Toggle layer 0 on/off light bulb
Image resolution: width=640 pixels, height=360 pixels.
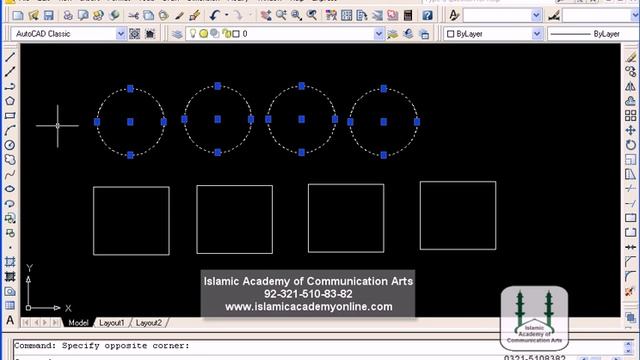[x=193, y=33]
